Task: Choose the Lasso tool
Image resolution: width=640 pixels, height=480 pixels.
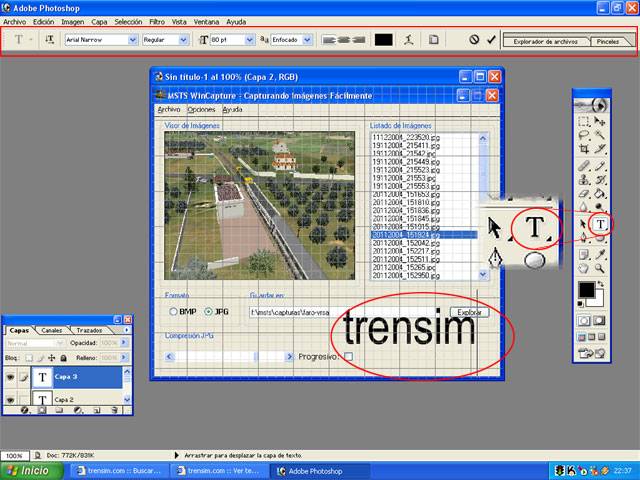Action: (x=583, y=133)
